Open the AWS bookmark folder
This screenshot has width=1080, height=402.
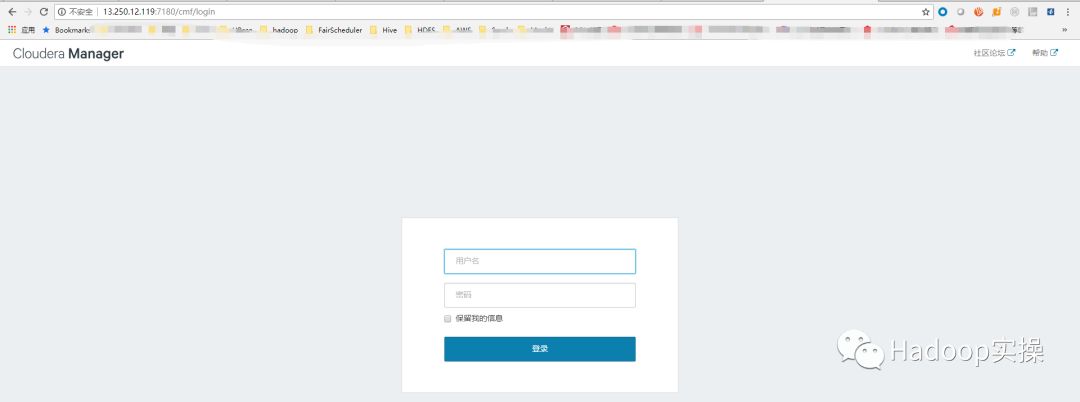pyautogui.click(x=457, y=30)
